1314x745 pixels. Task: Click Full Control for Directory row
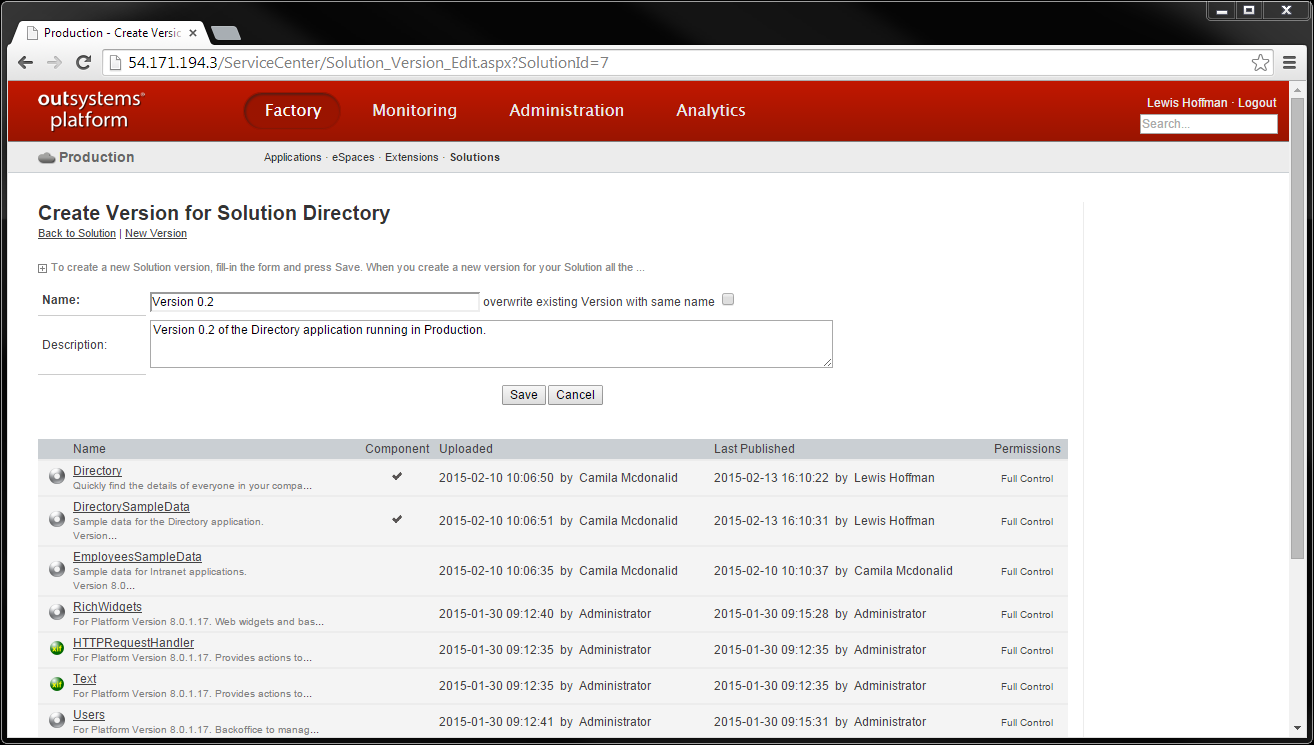coord(1027,478)
